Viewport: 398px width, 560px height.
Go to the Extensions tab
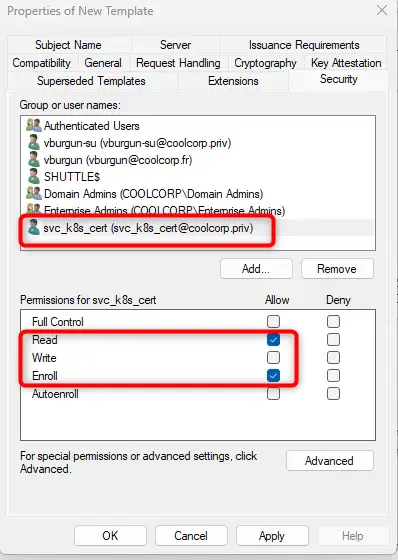[x=233, y=81]
